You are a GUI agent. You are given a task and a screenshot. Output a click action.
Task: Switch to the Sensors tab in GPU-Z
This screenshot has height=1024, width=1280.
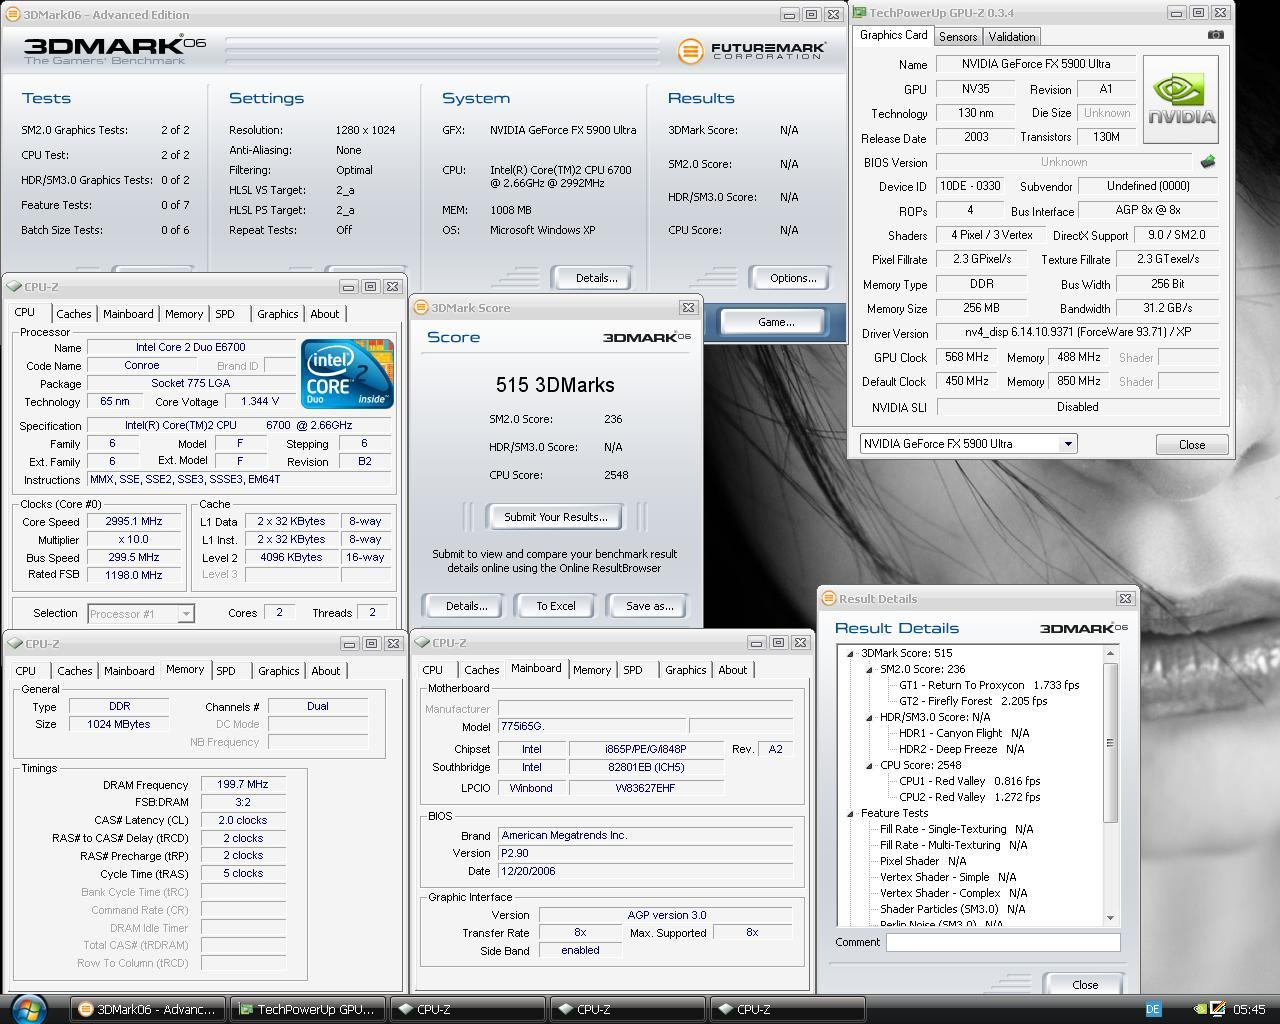pyautogui.click(x=957, y=36)
